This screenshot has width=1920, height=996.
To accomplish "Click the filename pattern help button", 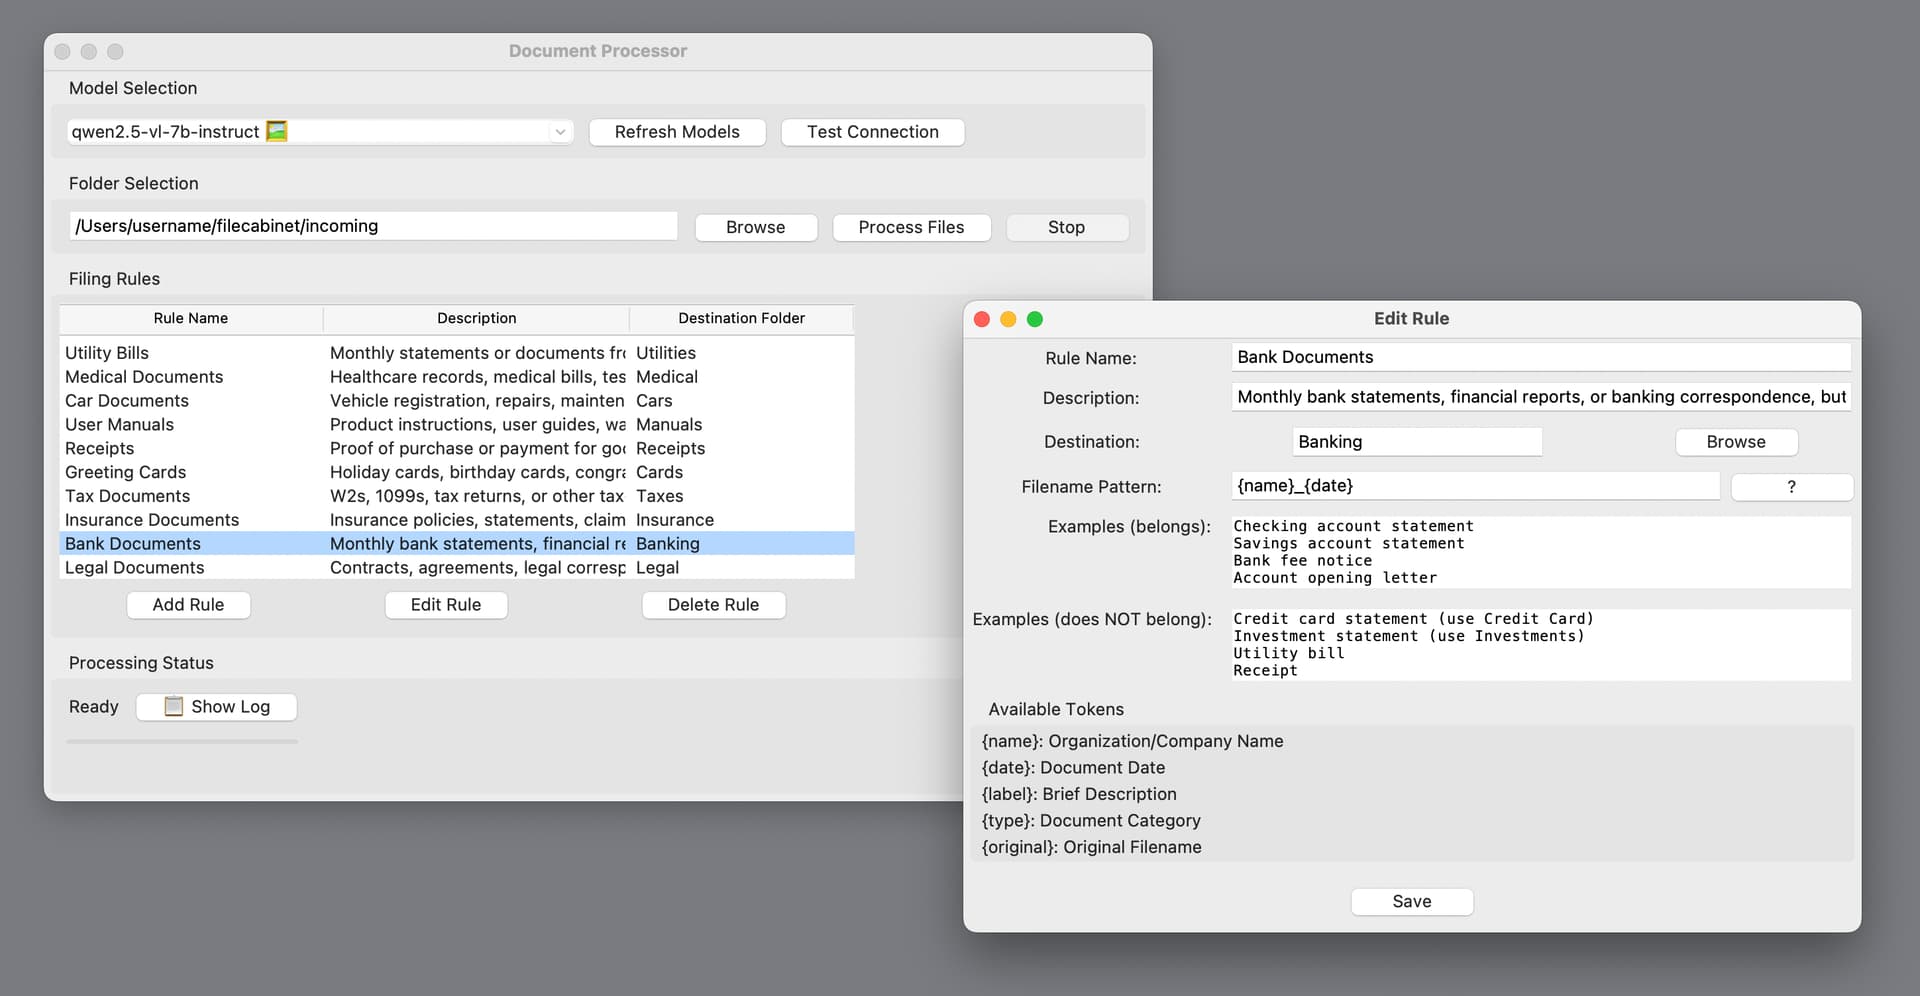I will point(1791,487).
